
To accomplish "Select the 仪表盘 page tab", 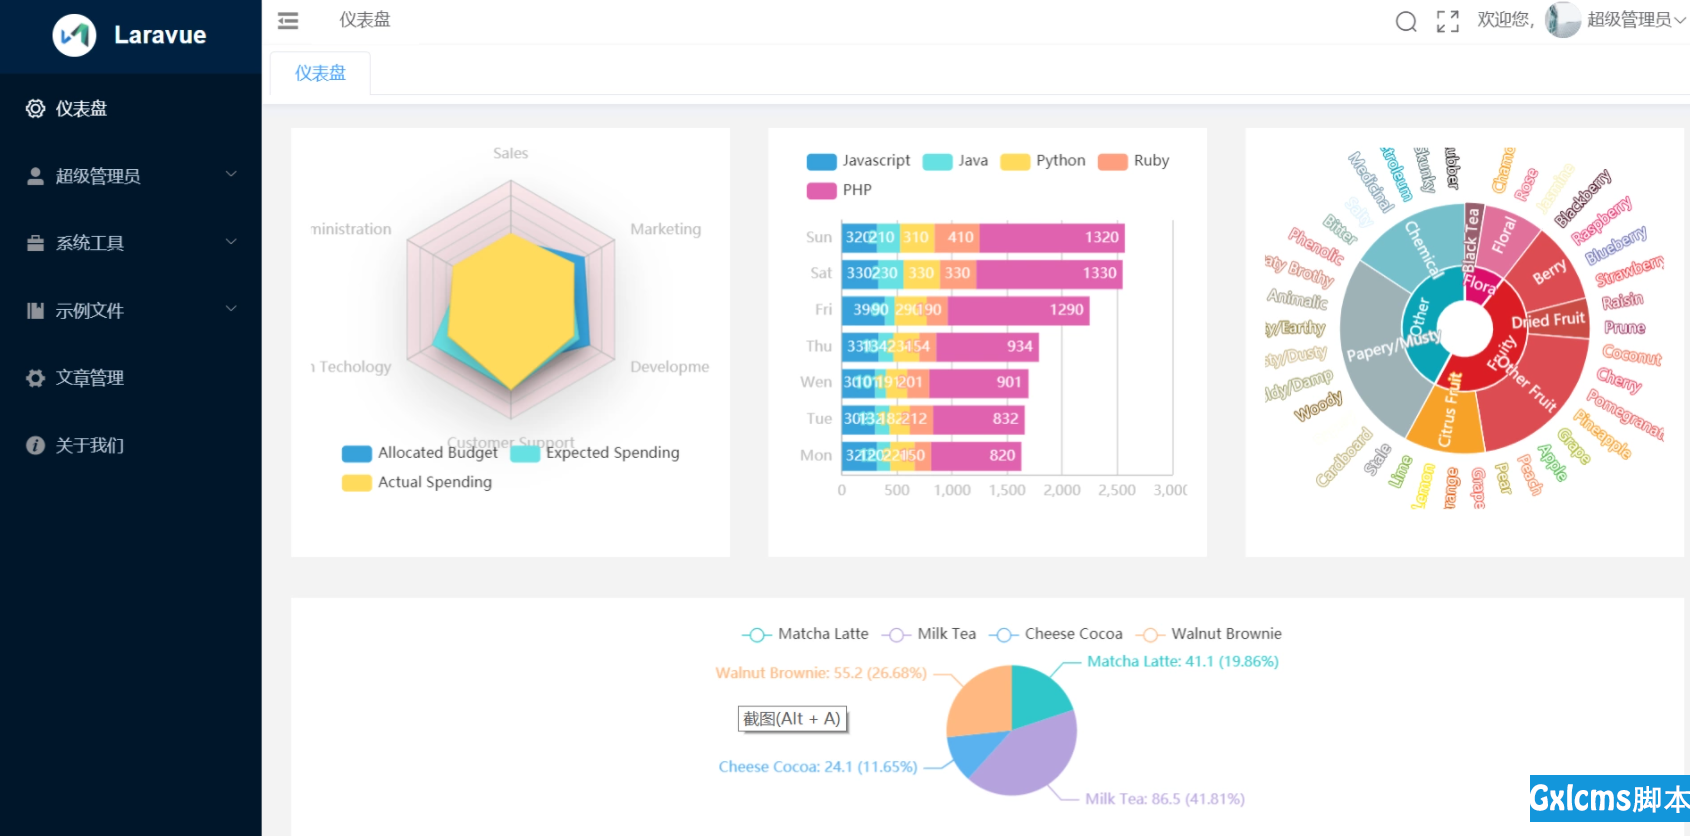I will click(320, 73).
